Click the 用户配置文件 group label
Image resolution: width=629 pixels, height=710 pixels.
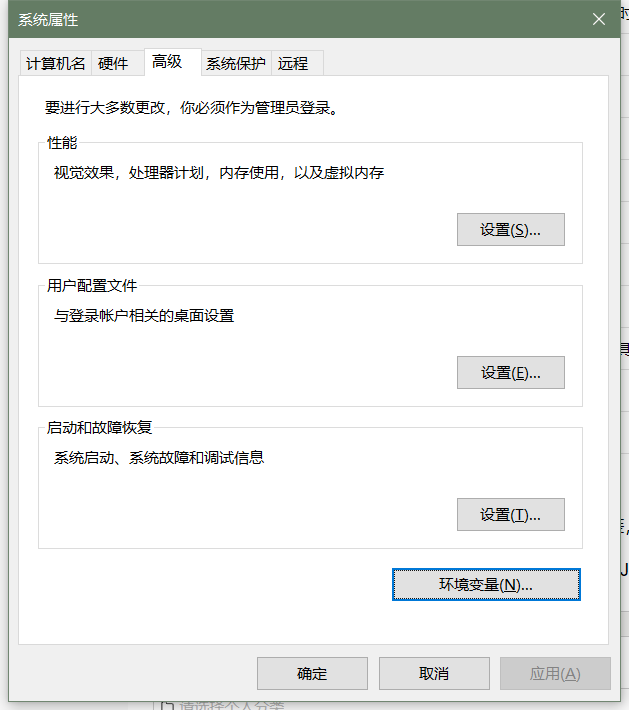click(x=92, y=285)
